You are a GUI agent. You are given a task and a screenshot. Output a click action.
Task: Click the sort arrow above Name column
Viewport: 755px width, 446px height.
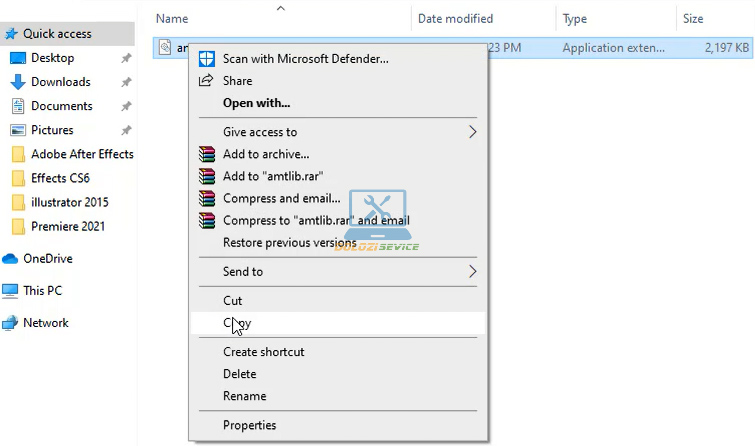280,8
